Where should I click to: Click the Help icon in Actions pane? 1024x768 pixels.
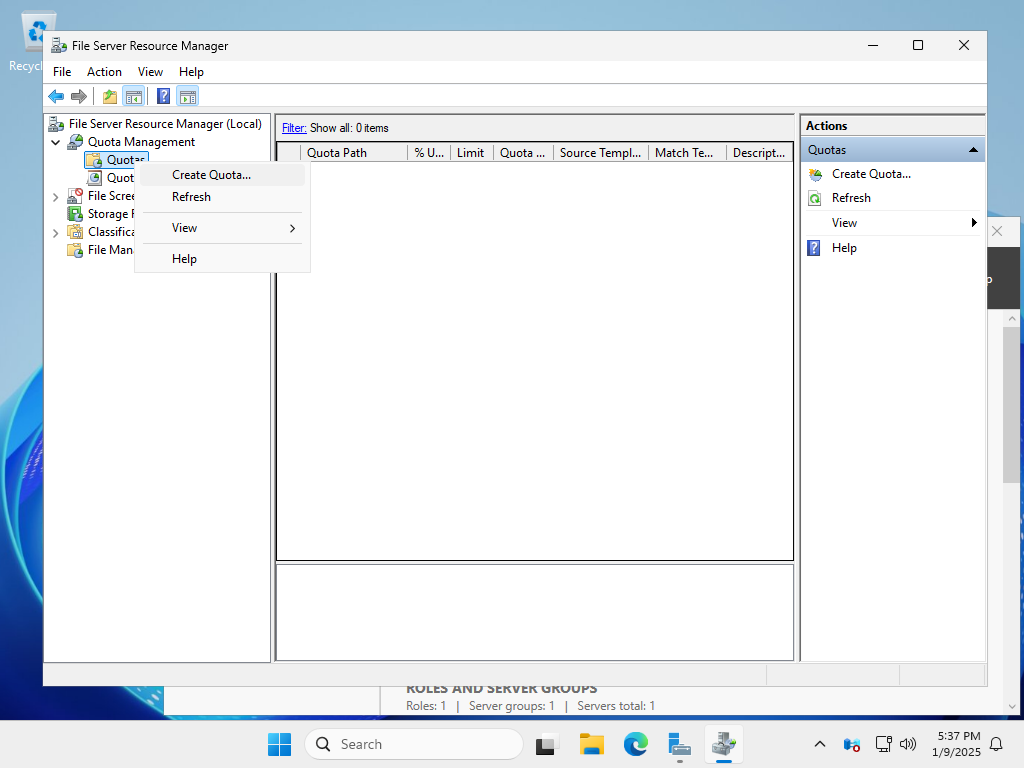(x=814, y=248)
